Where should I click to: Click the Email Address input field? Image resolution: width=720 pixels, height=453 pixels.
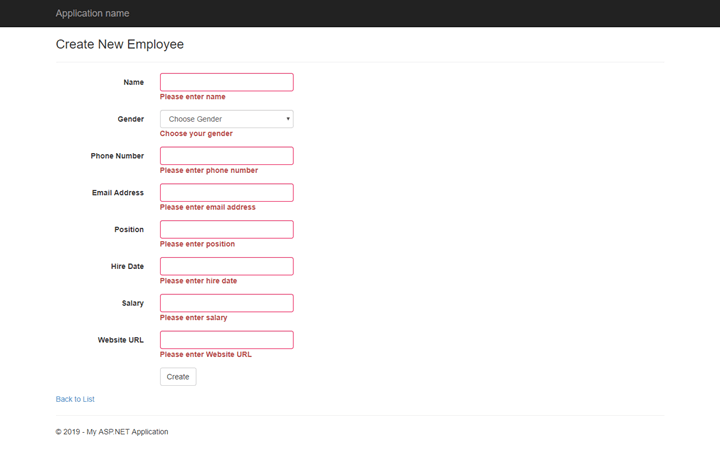tap(226, 193)
